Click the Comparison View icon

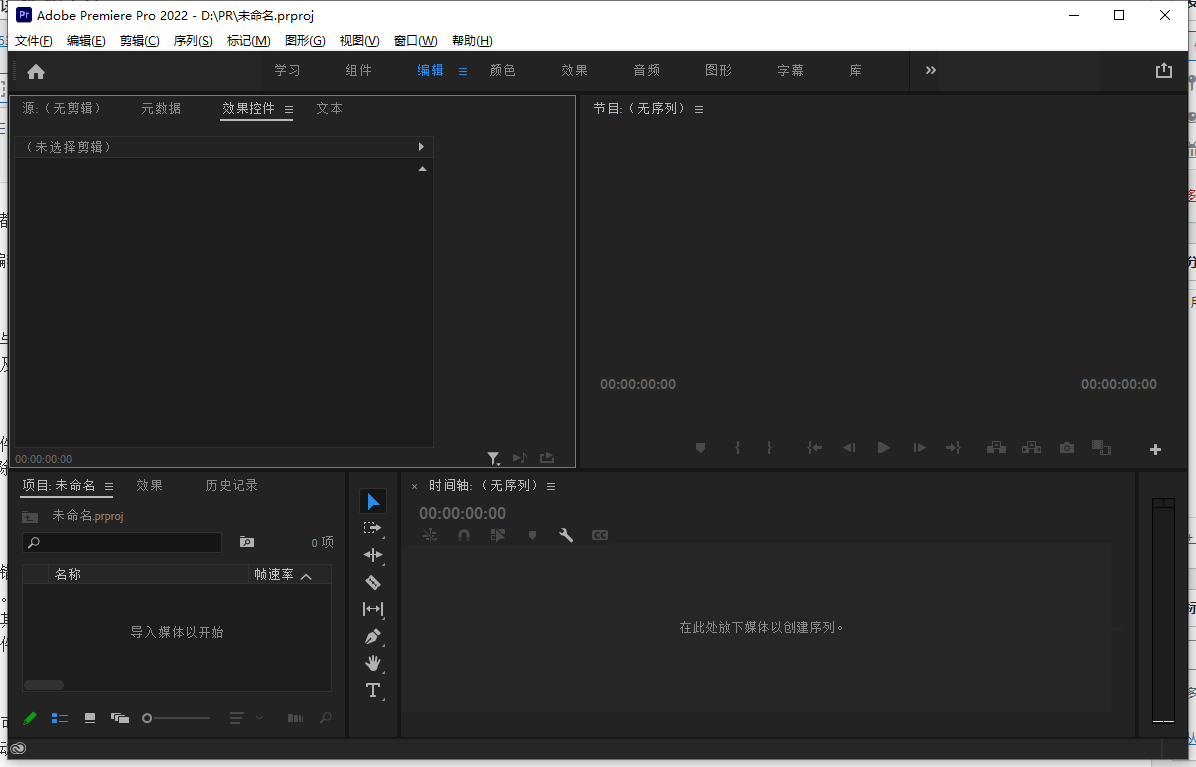(1101, 448)
